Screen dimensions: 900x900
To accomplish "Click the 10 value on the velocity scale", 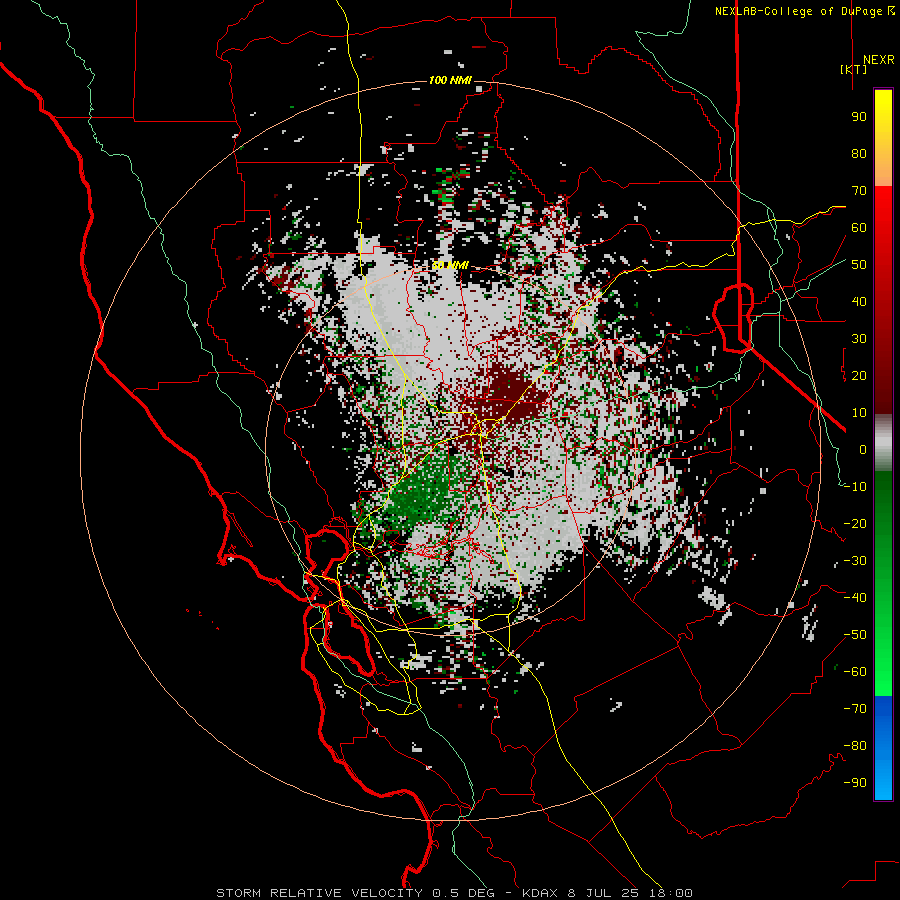I will (859, 413).
